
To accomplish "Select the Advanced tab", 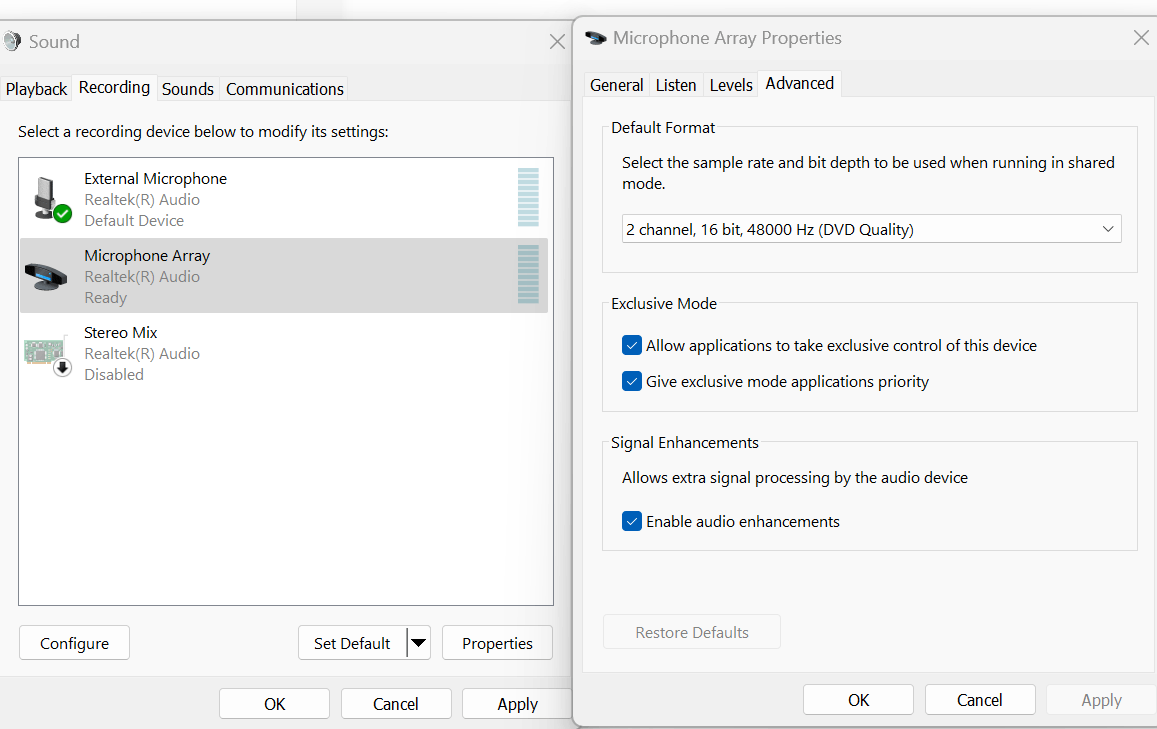I will tap(800, 83).
